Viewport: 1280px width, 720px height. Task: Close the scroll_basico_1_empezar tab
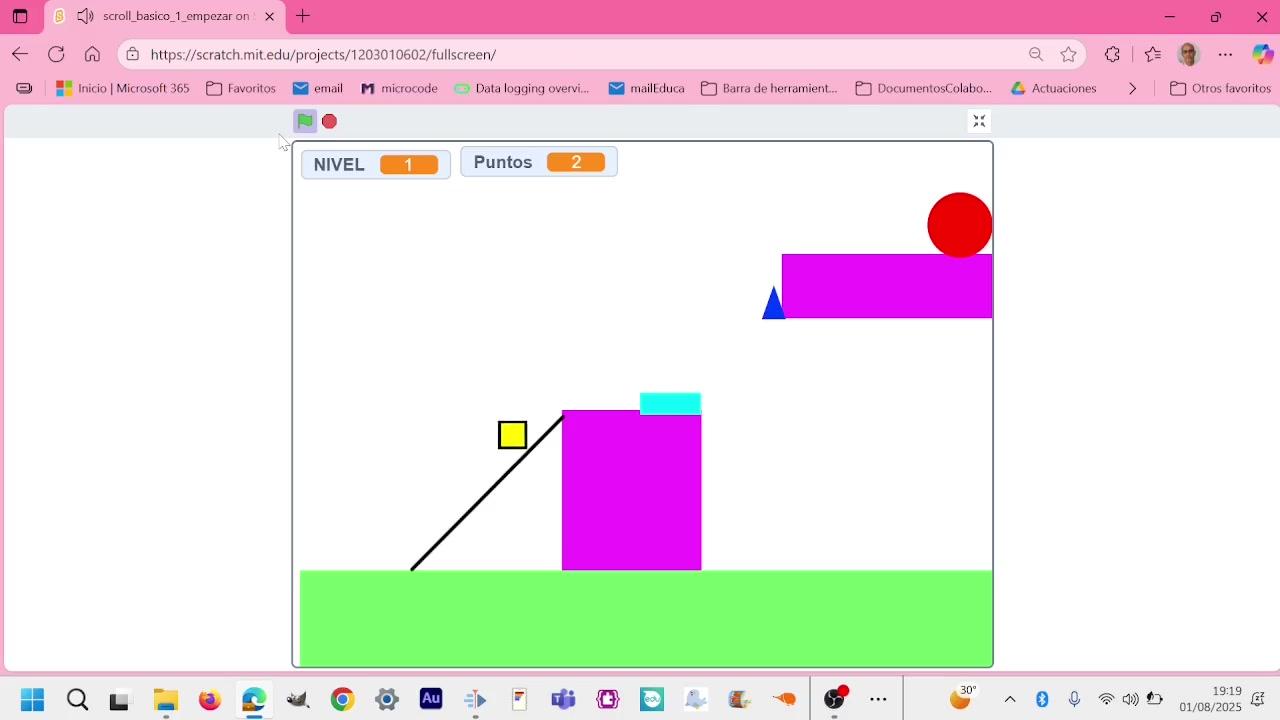(x=269, y=16)
